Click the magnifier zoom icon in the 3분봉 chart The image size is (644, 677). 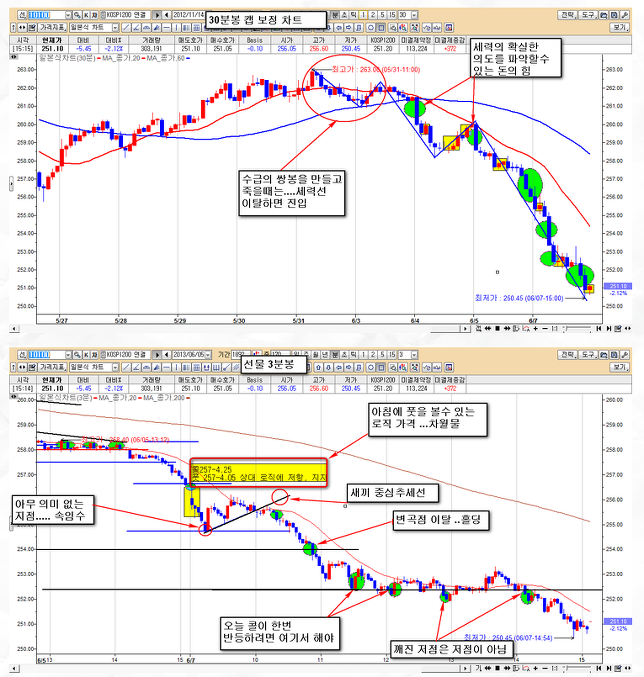[x=392, y=367]
